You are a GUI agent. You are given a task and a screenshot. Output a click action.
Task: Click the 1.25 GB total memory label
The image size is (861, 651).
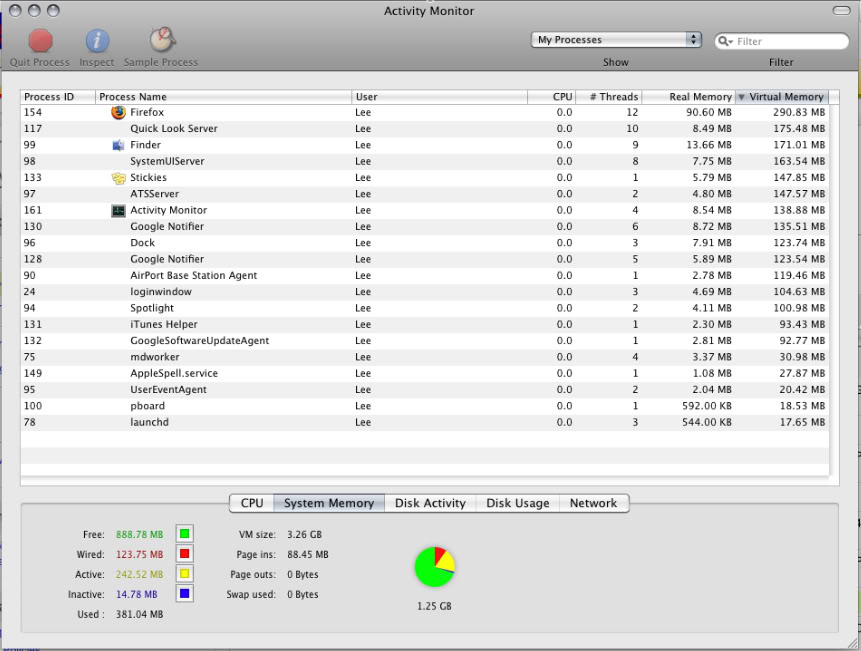pos(434,606)
